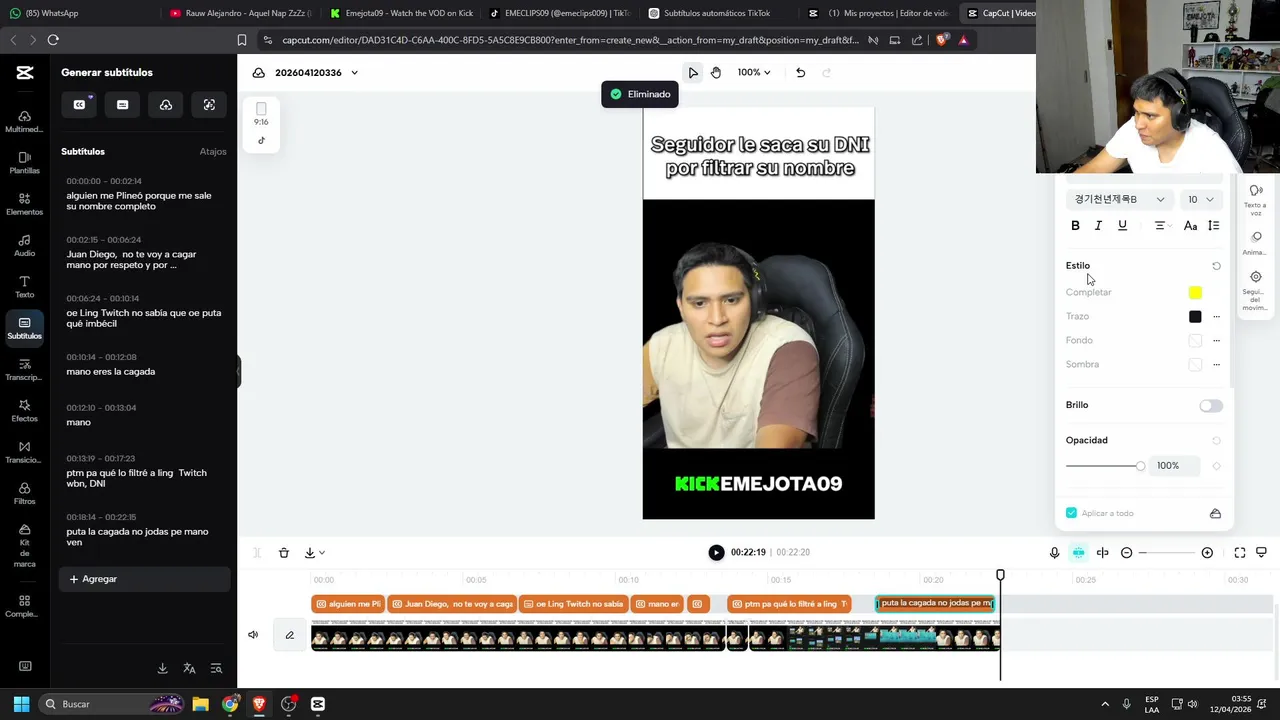The width and height of the screenshot is (1280, 720).
Task: Open the Complementos panel
Action: [24, 606]
